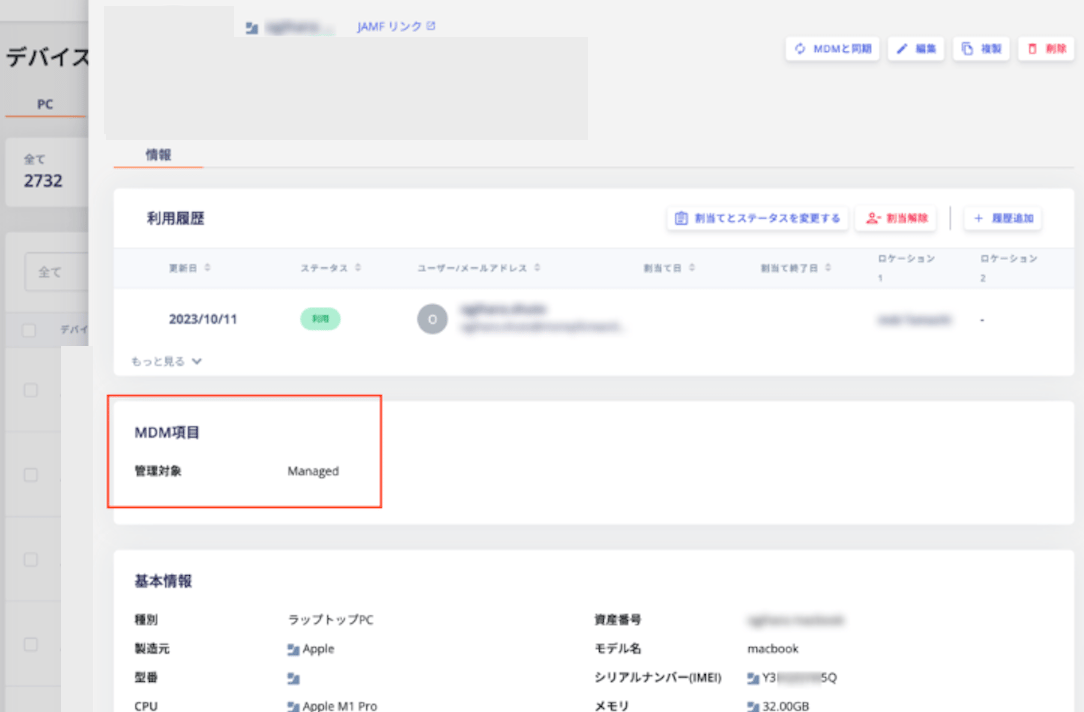Click the MDMと同期 sync button
1084x712 pixels.
tap(832, 48)
